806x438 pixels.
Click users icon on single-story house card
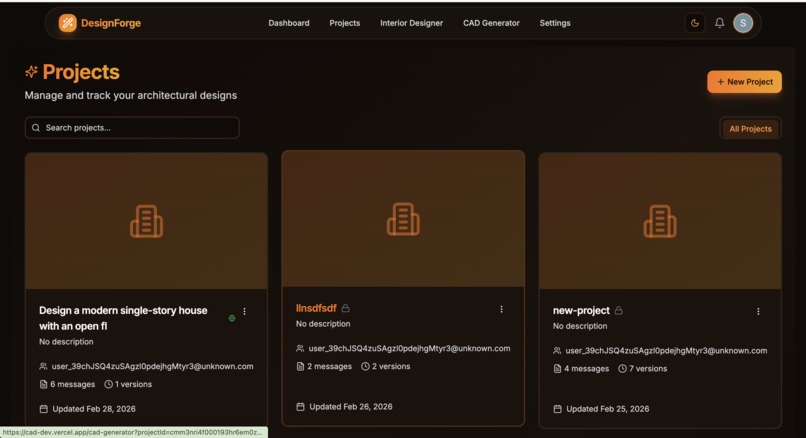[x=43, y=366]
